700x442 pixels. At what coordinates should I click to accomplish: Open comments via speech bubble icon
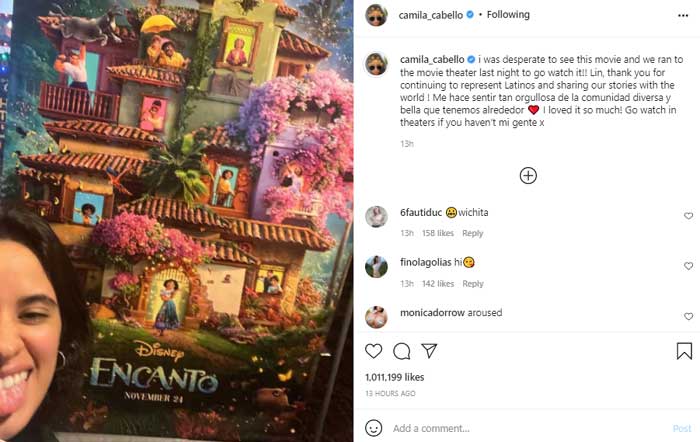click(x=401, y=351)
